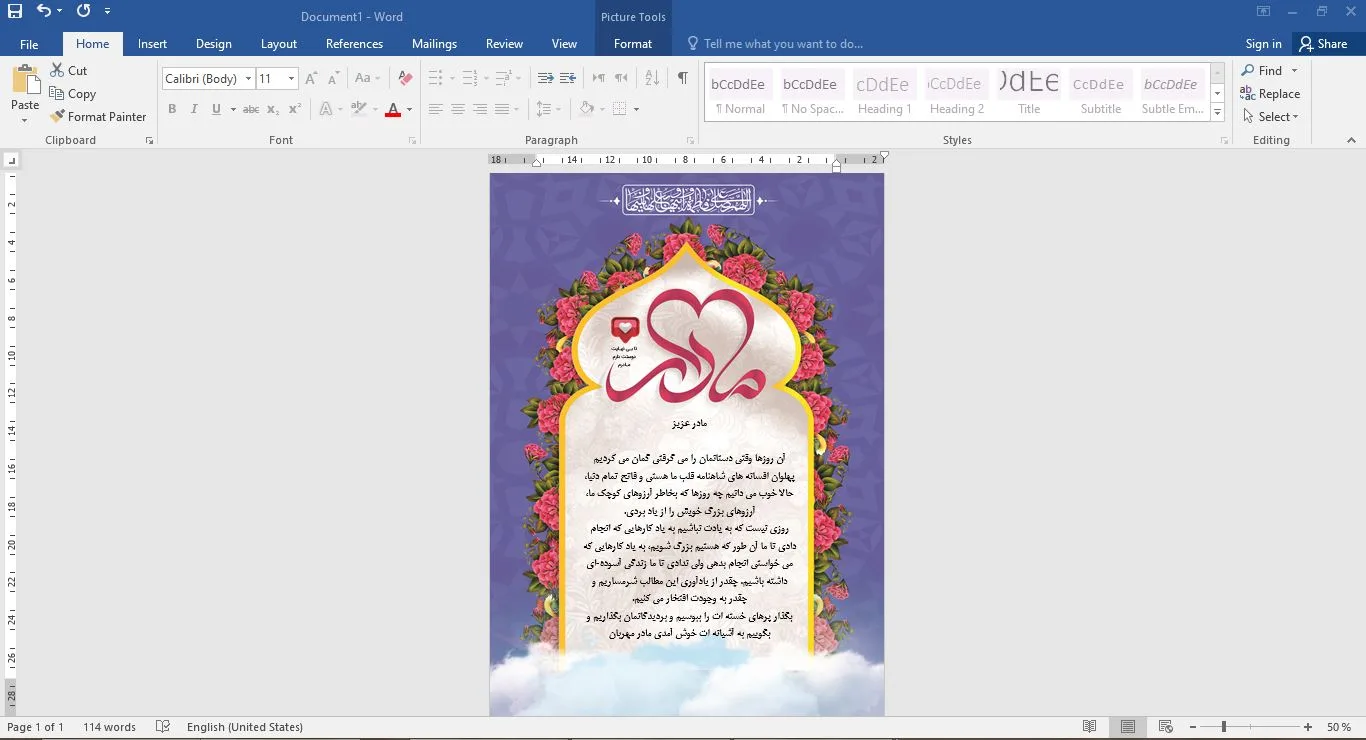The height and width of the screenshot is (740, 1366).
Task: Click the Shrink Font icon
Action: pos(333,79)
